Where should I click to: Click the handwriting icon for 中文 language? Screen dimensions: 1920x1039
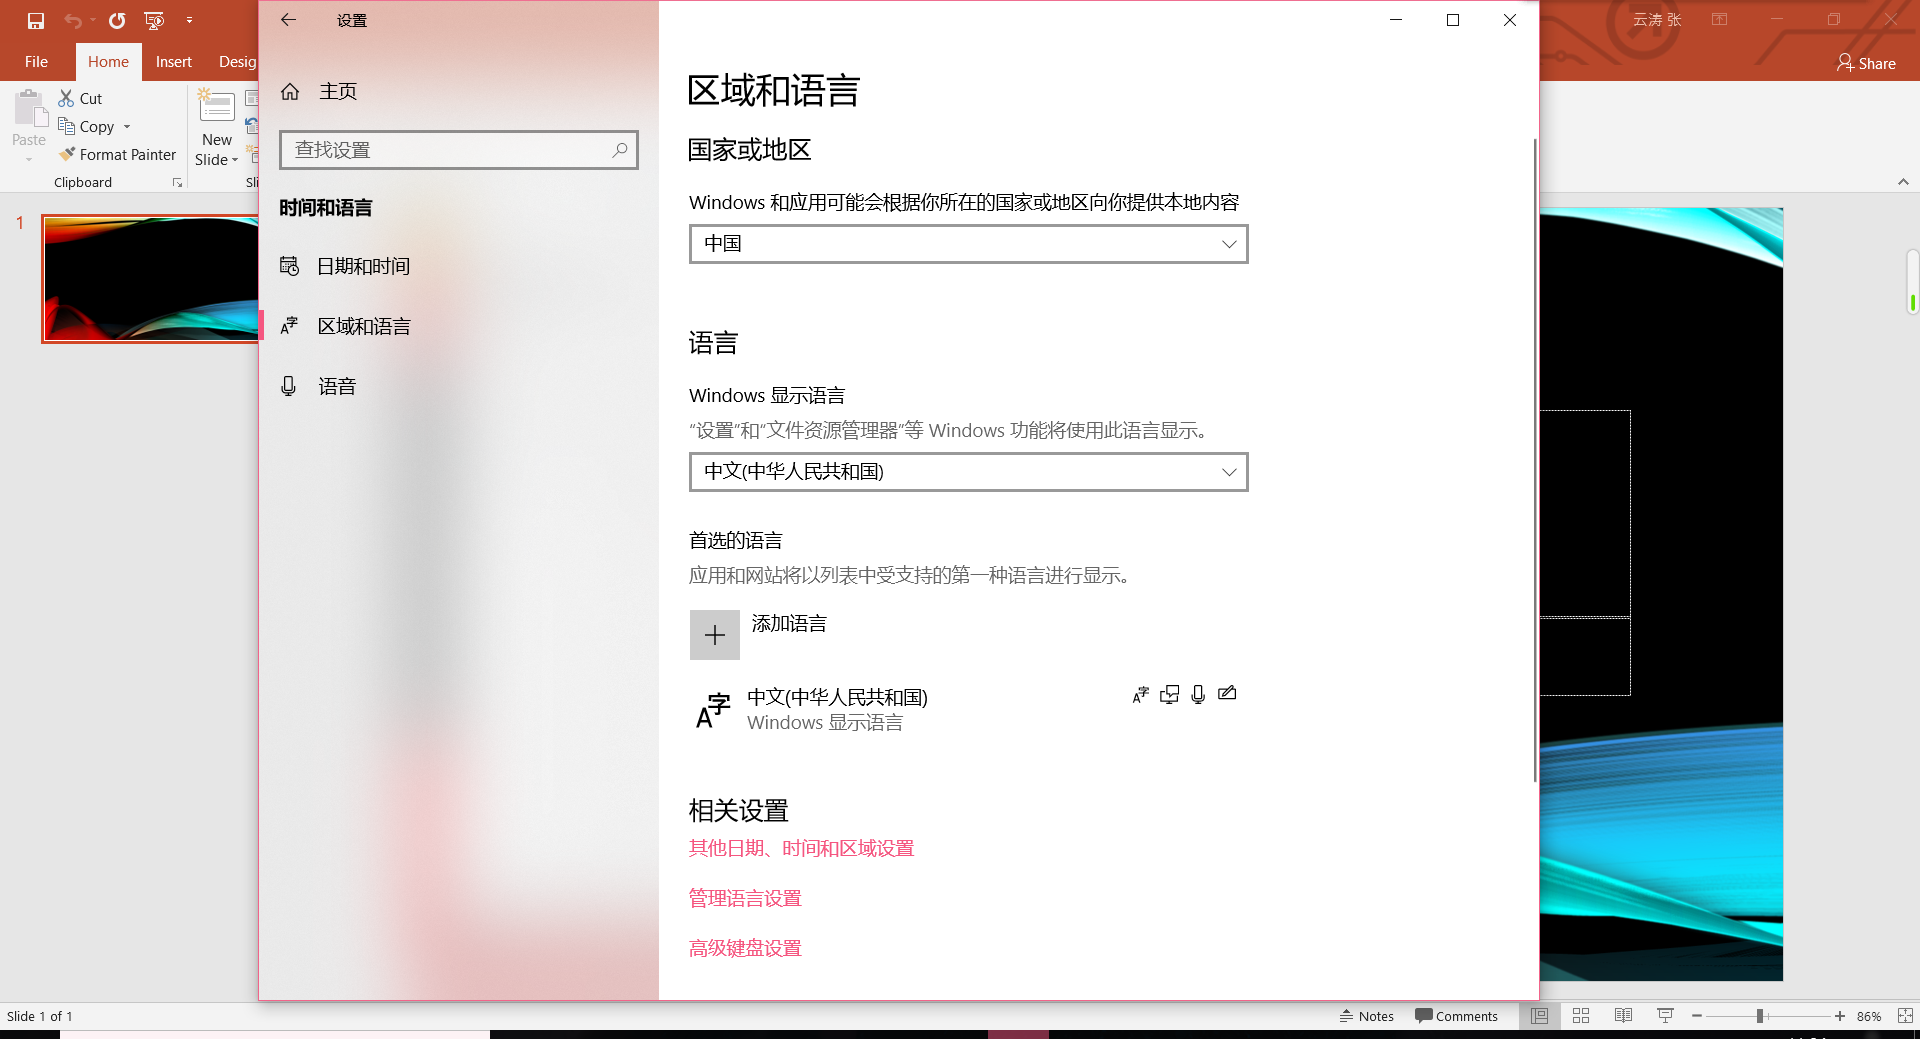(1227, 694)
